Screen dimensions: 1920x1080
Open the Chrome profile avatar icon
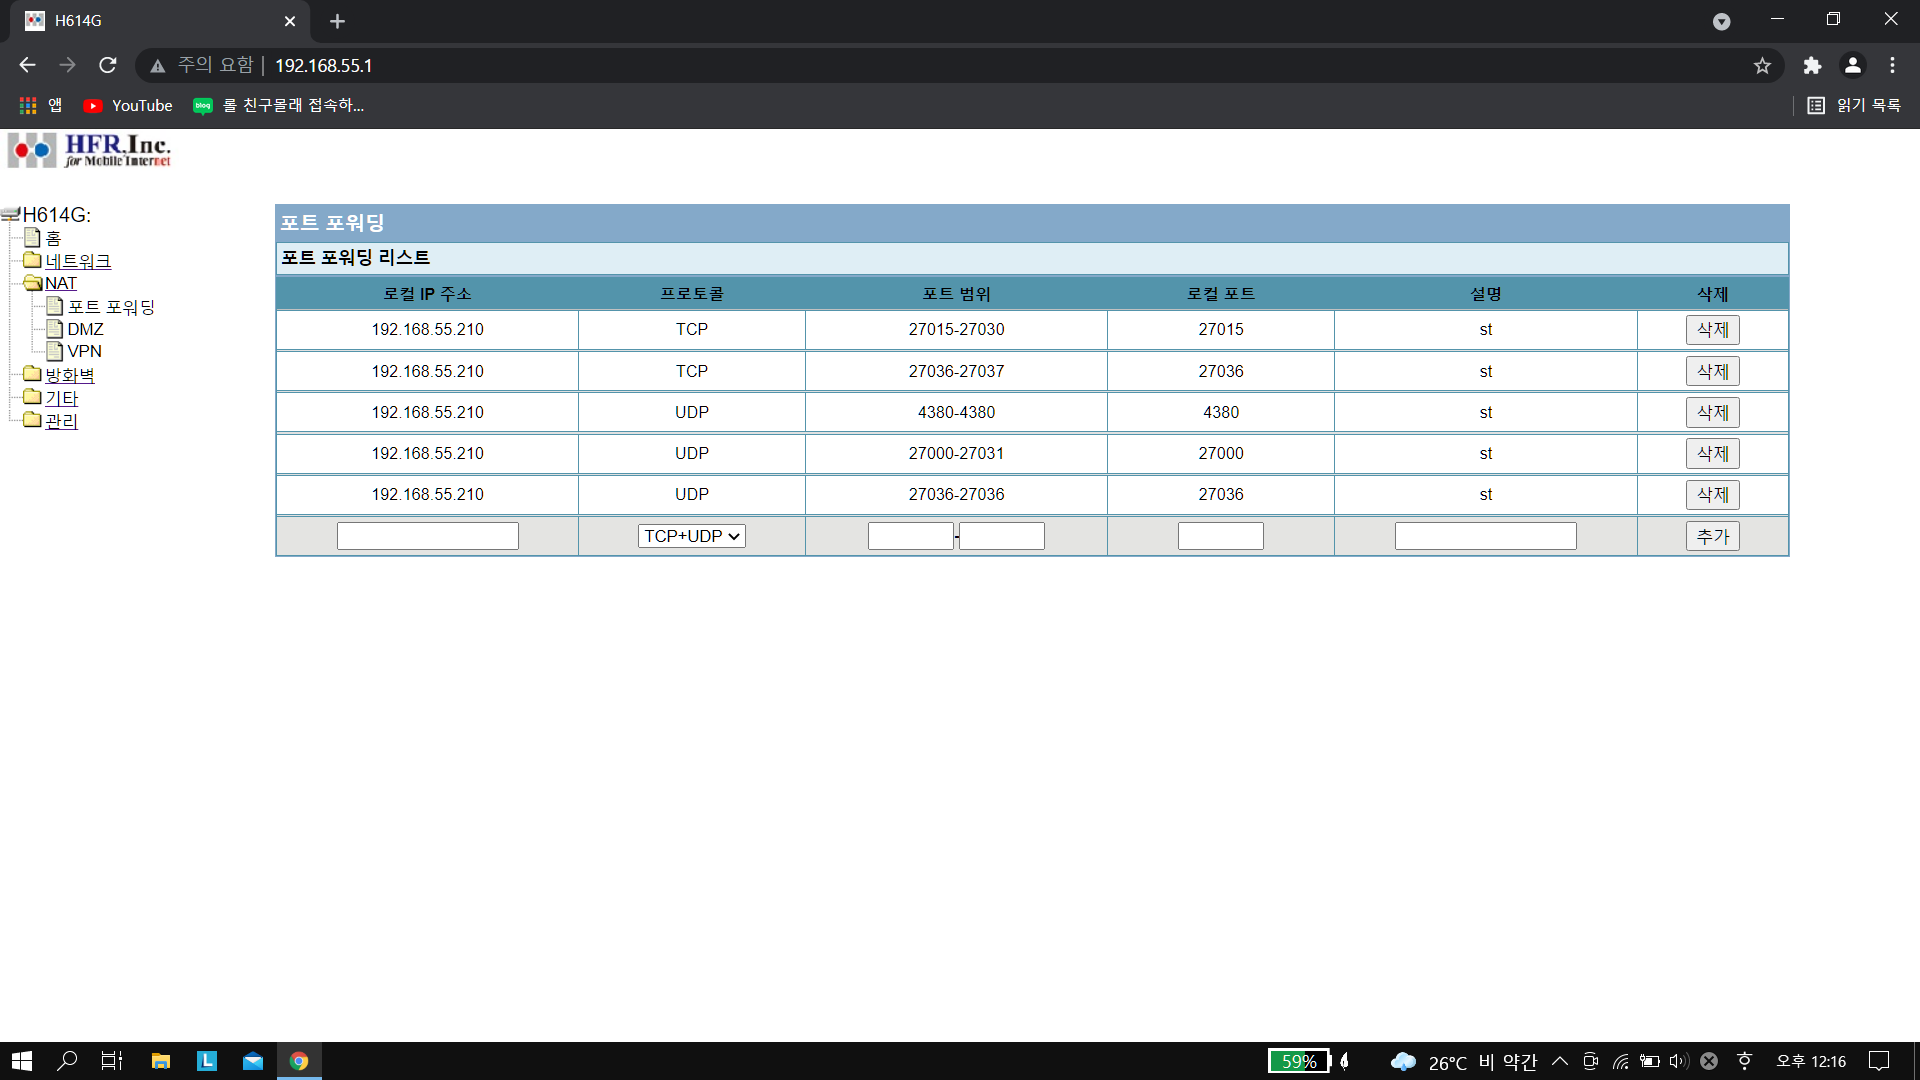click(x=1852, y=65)
